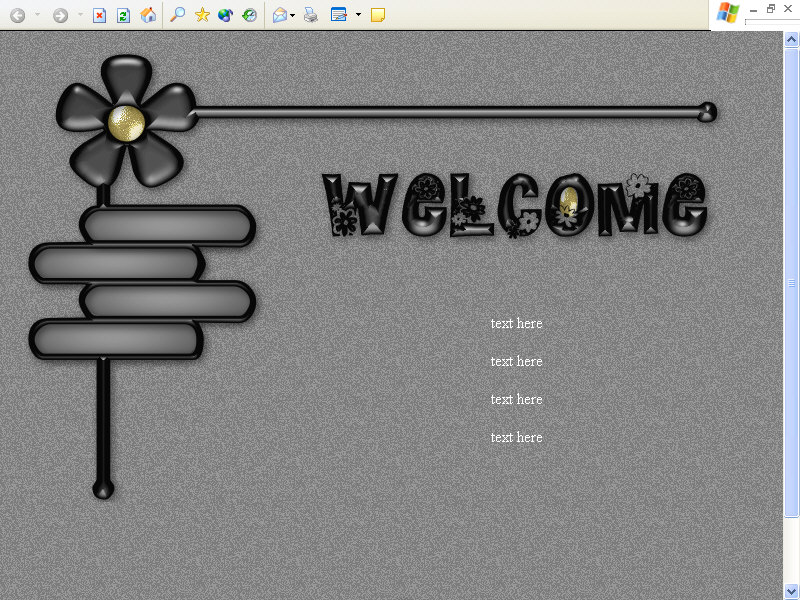Click the WELCOME header graphic
800x600 pixels.
[x=515, y=205]
